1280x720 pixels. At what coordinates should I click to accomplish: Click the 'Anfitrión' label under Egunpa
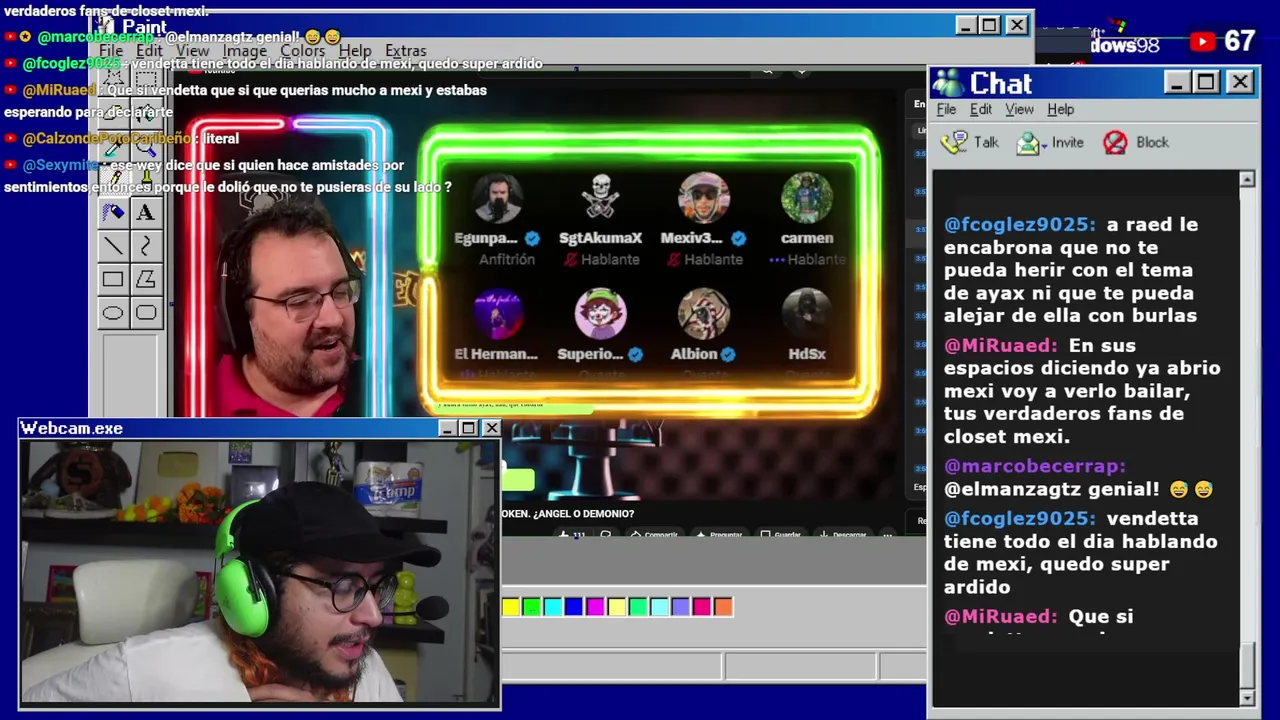[x=508, y=259]
